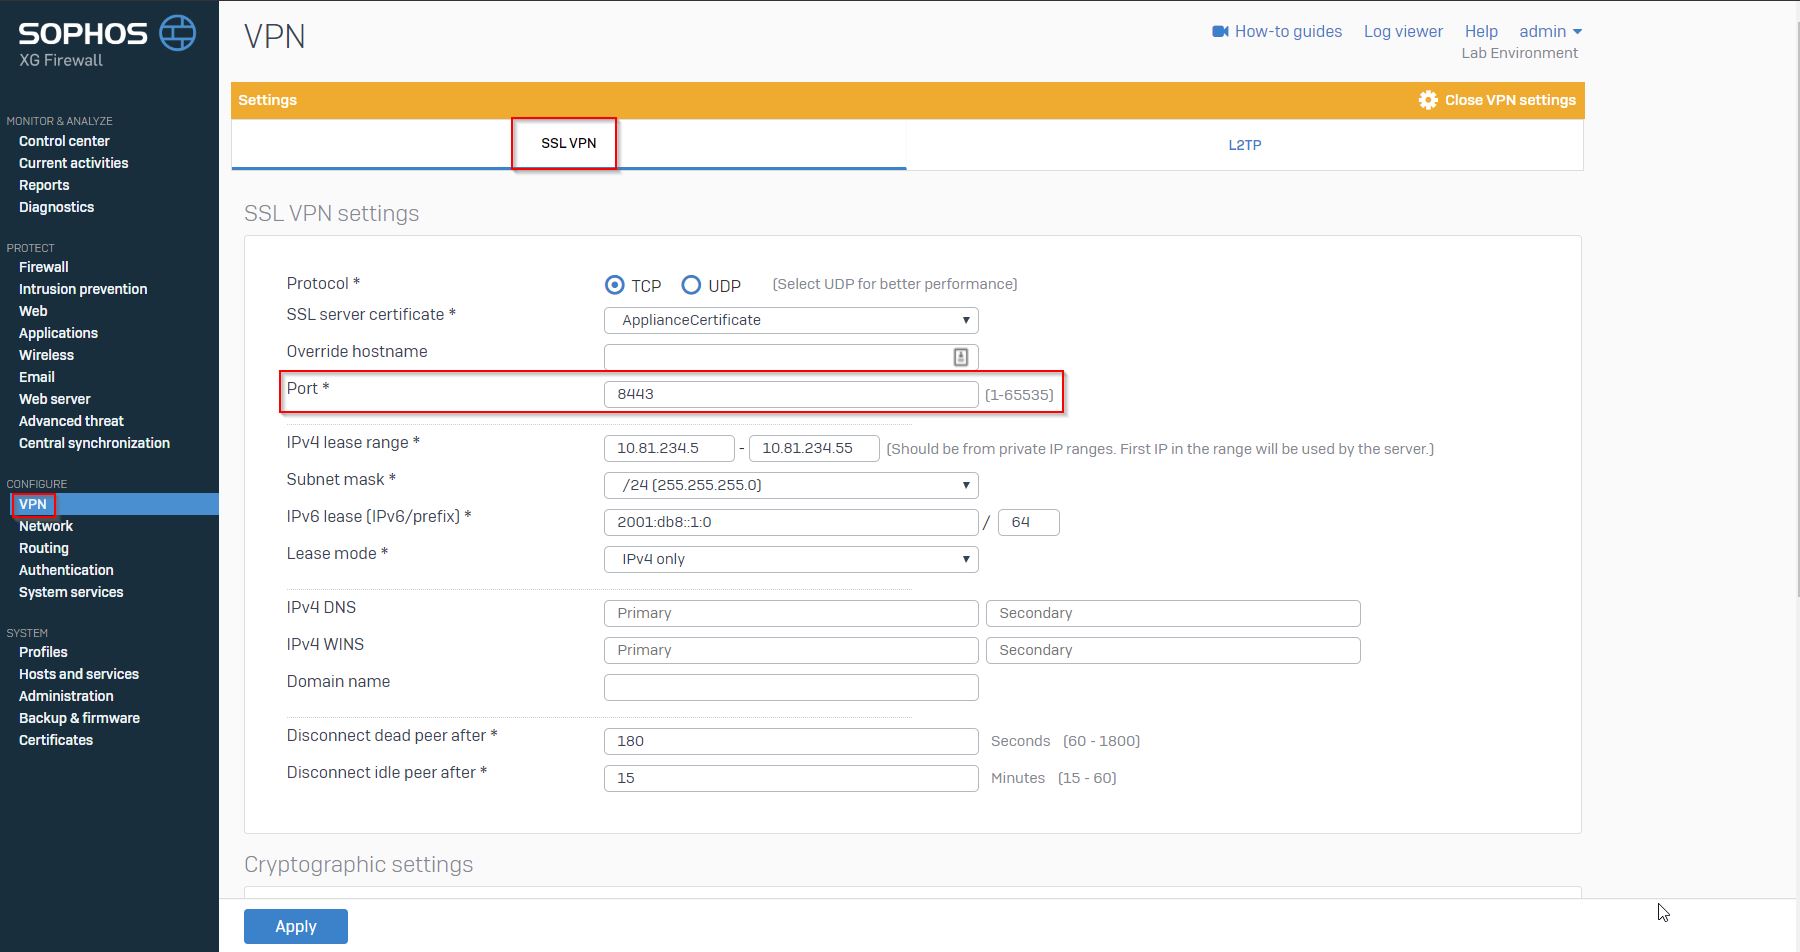Open Certificates in the sidebar
Viewport: 1800px width, 952px height.
click(x=56, y=740)
